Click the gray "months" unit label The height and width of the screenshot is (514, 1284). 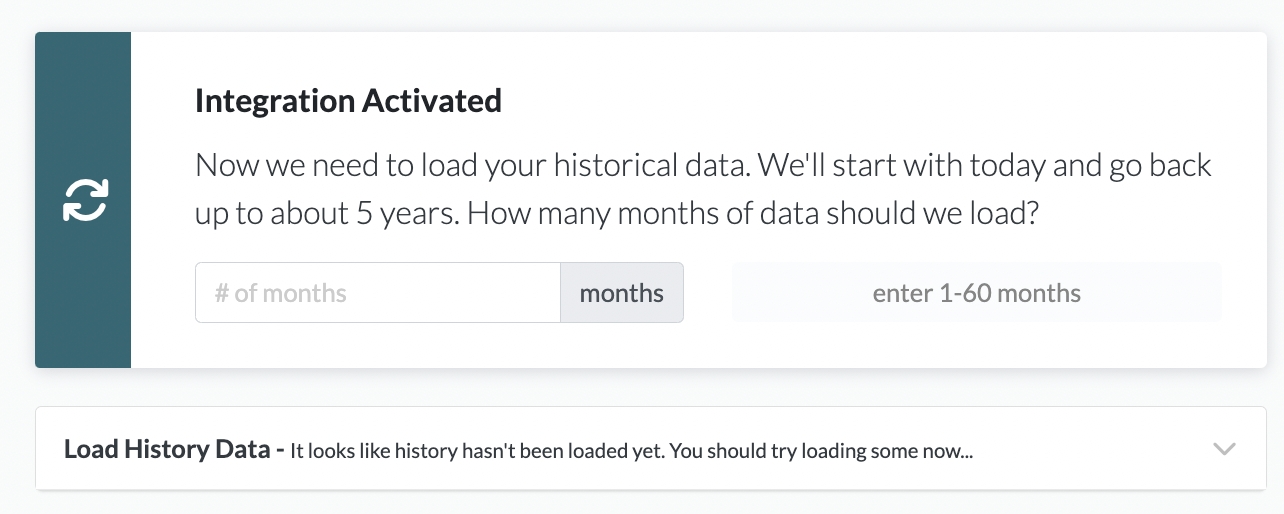(x=621, y=293)
